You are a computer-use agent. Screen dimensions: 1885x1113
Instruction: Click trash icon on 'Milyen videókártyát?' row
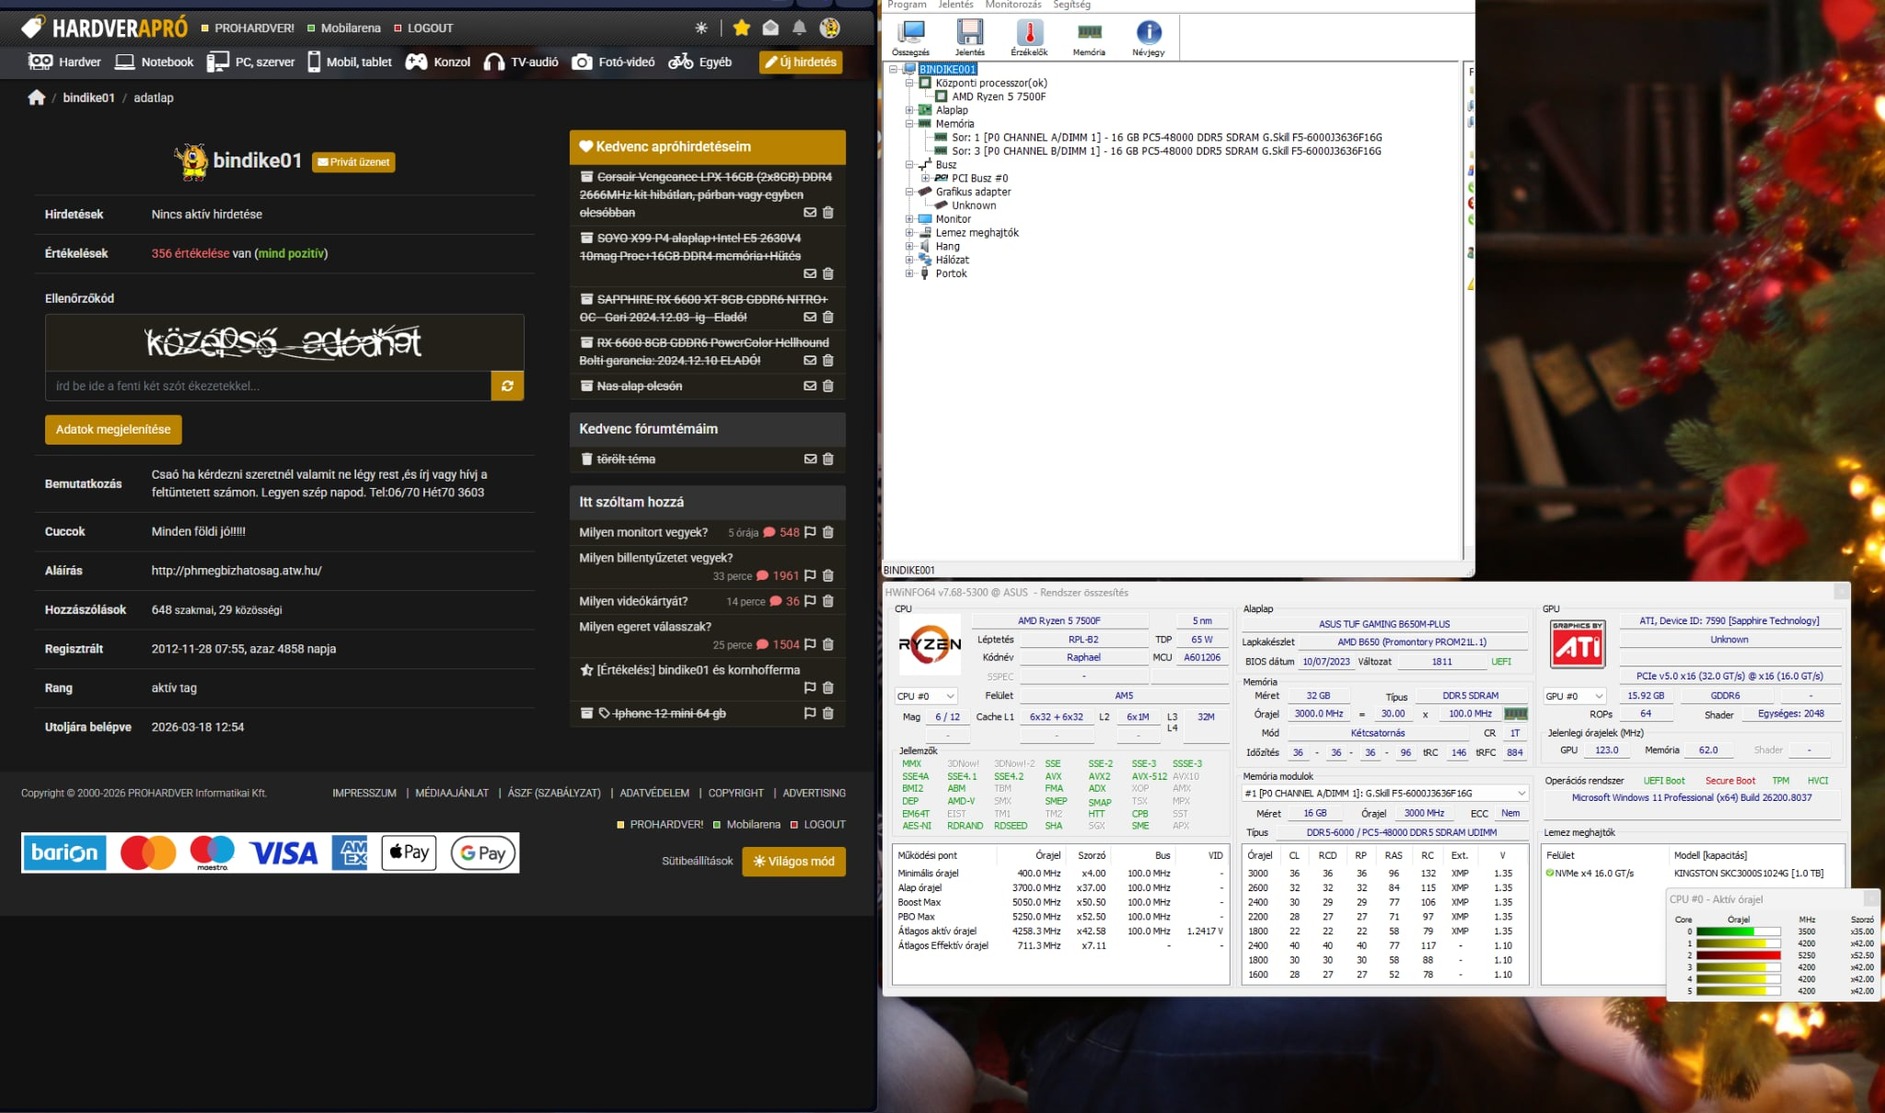(x=828, y=602)
